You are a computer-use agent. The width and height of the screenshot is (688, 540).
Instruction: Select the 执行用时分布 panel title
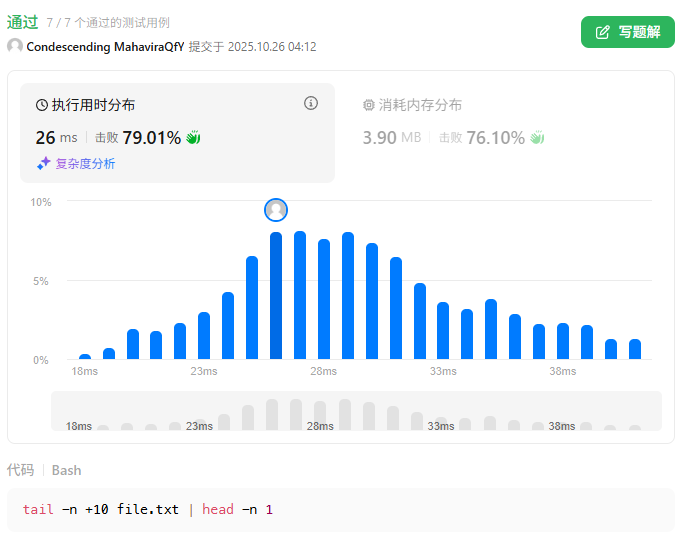click(93, 105)
